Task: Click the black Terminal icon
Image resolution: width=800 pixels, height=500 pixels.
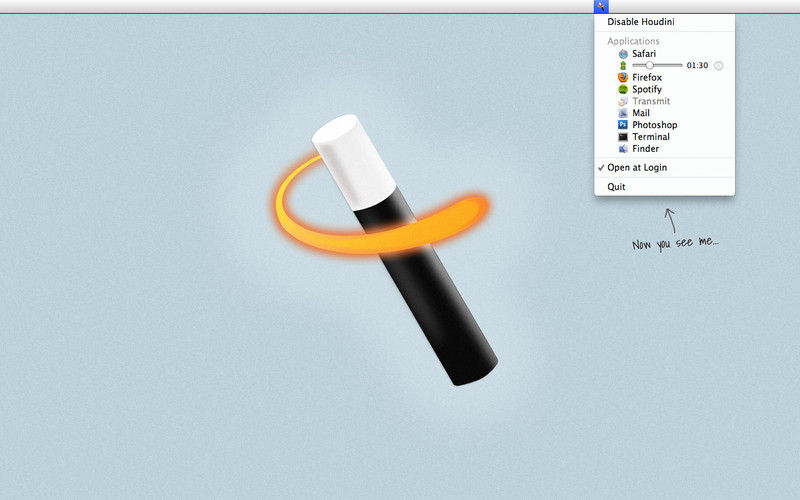Action: tap(623, 137)
